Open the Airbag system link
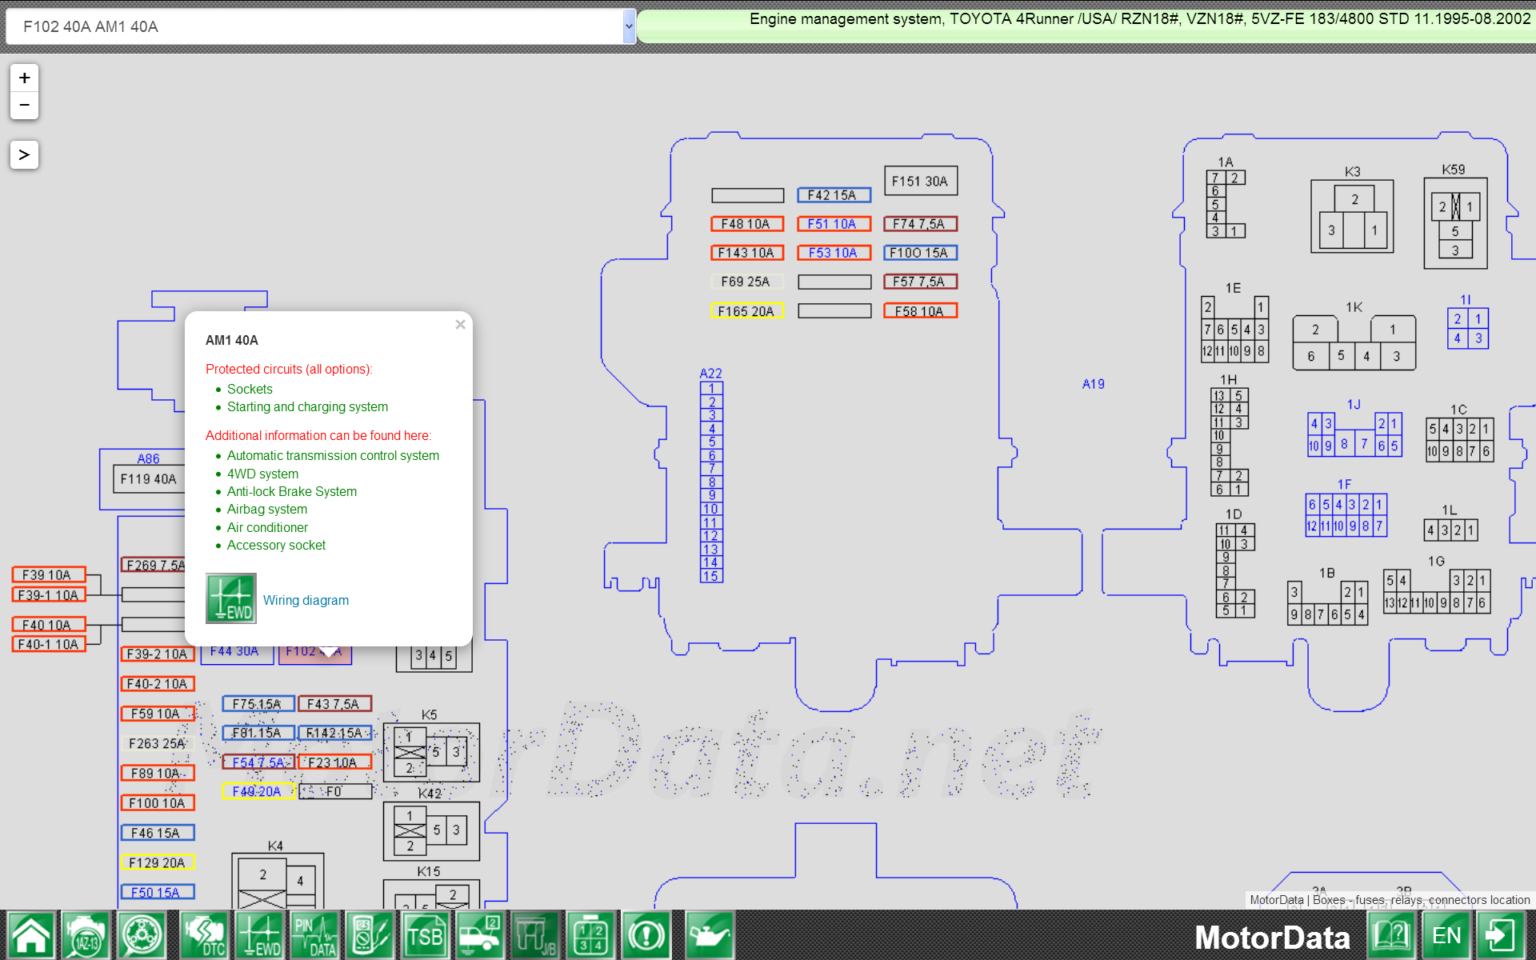Screen dimensions: 1536x960 pos(267,509)
